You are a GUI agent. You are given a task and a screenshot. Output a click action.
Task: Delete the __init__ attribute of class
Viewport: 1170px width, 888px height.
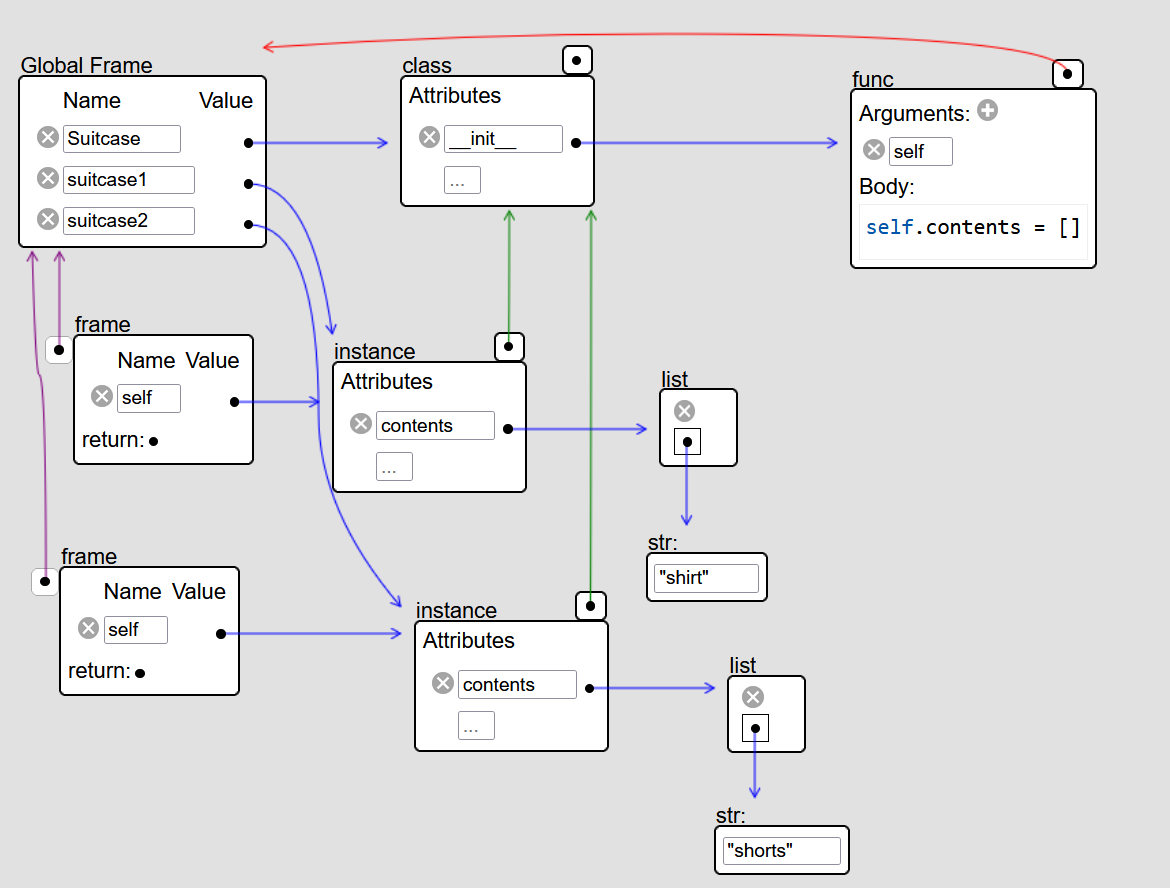coord(429,138)
